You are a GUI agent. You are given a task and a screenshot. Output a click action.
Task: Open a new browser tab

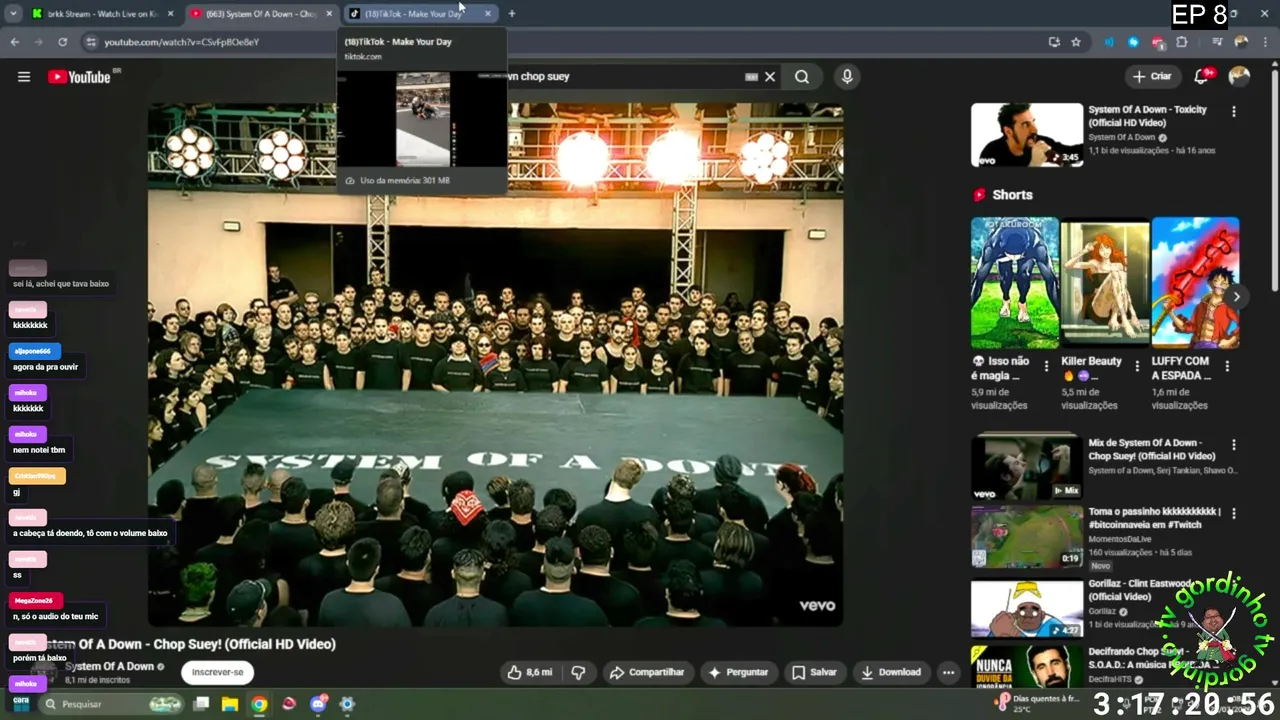[x=512, y=14]
